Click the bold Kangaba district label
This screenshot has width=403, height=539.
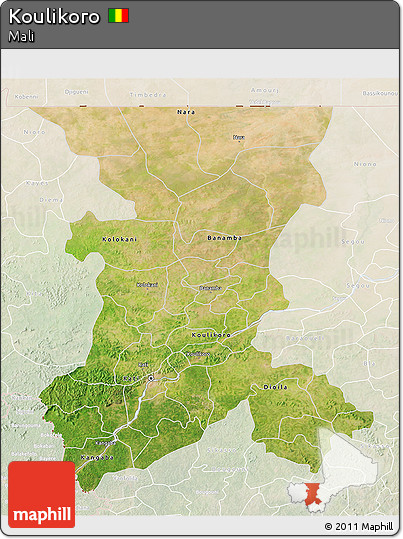[x=97, y=457]
